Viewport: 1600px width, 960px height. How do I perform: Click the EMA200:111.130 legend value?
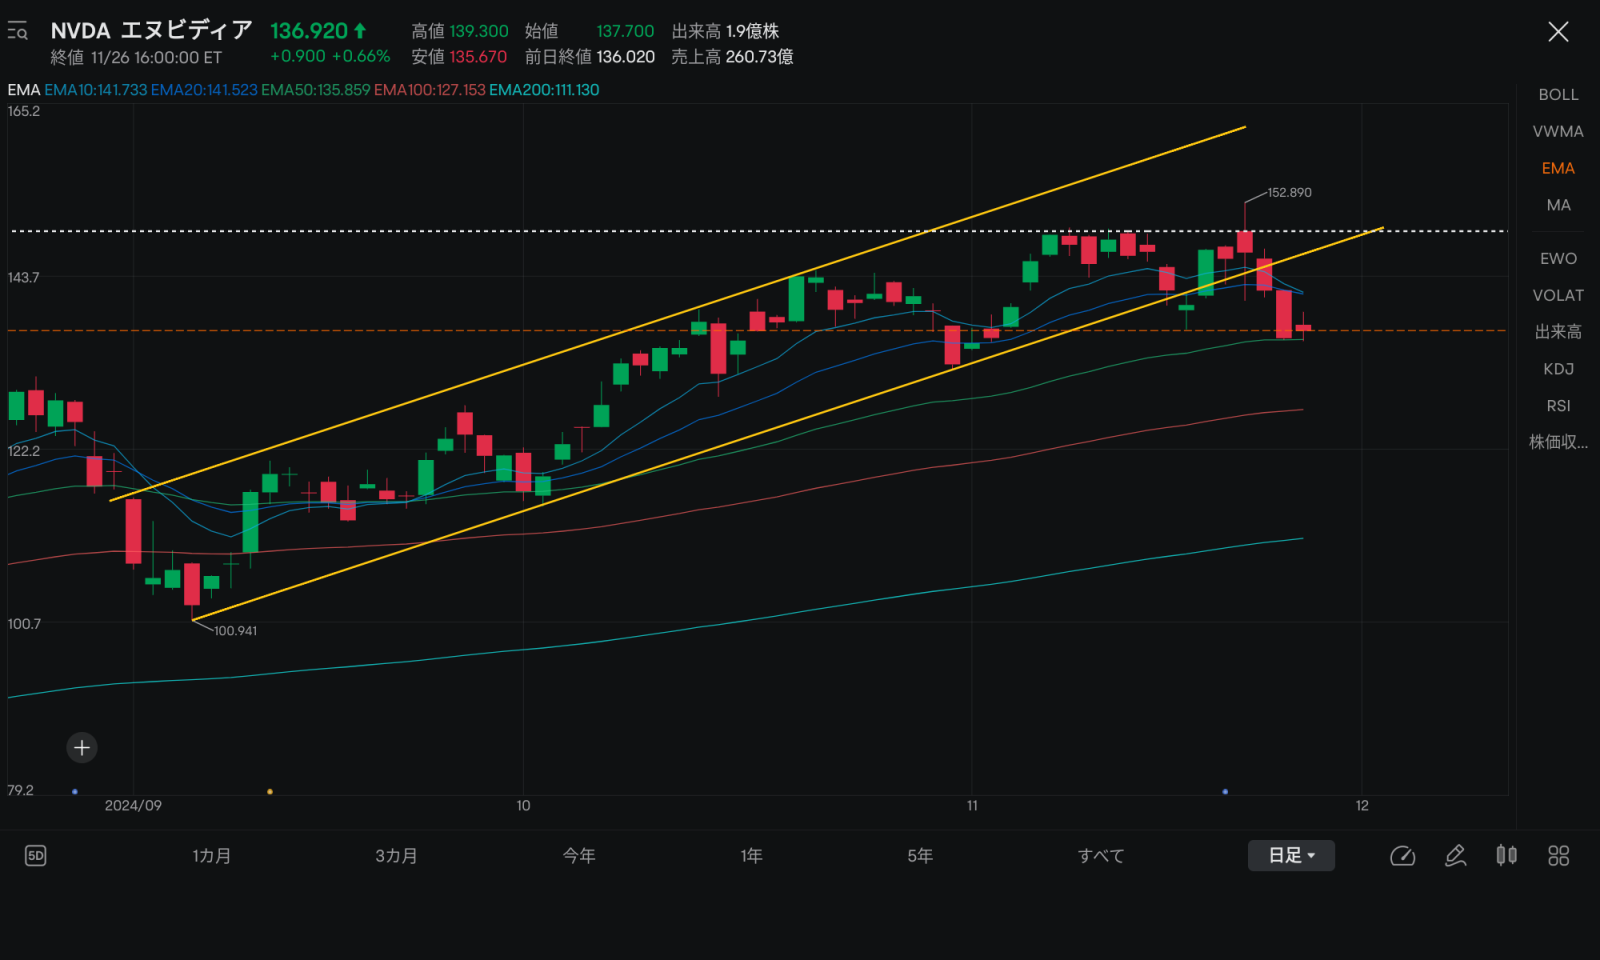tap(544, 90)
